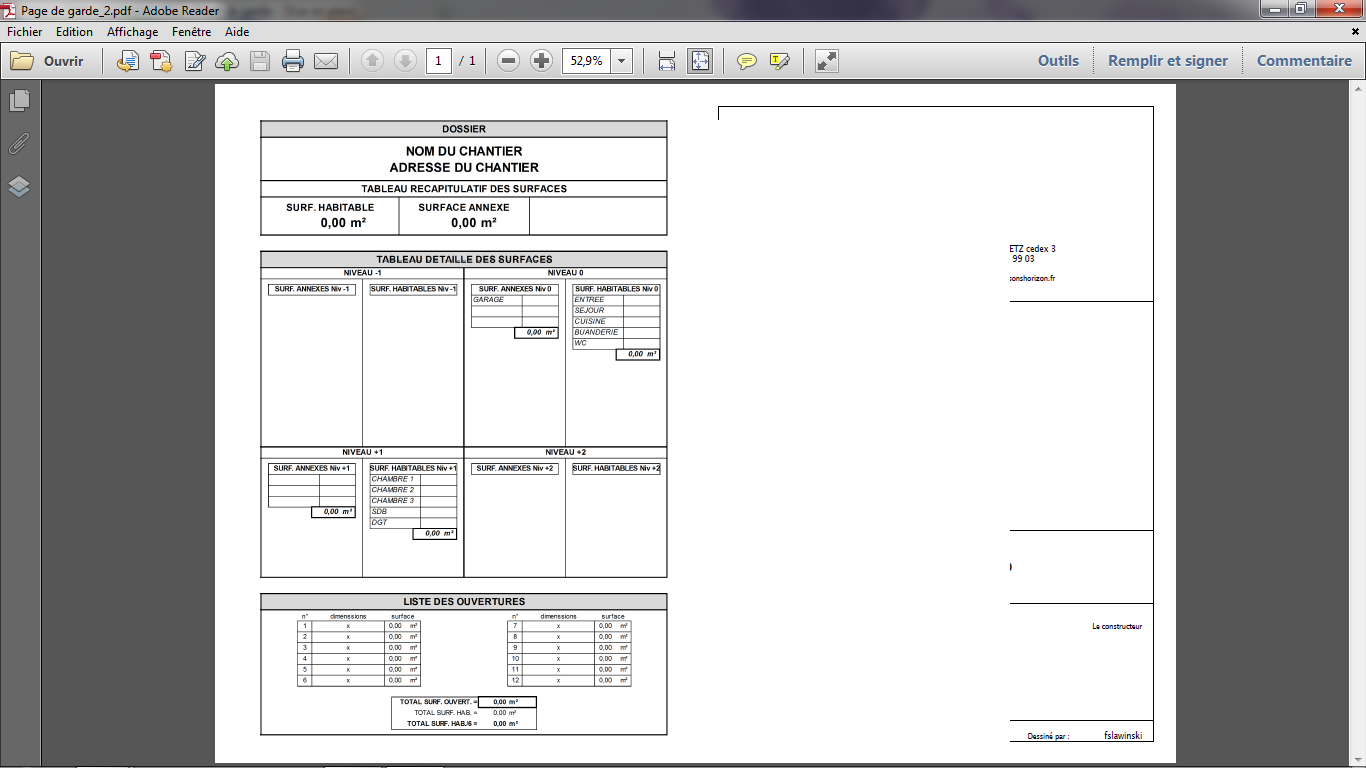This screenshot has height=768, width=1366.
Task: Open the Fichier menu
Action: pos(25,32)
